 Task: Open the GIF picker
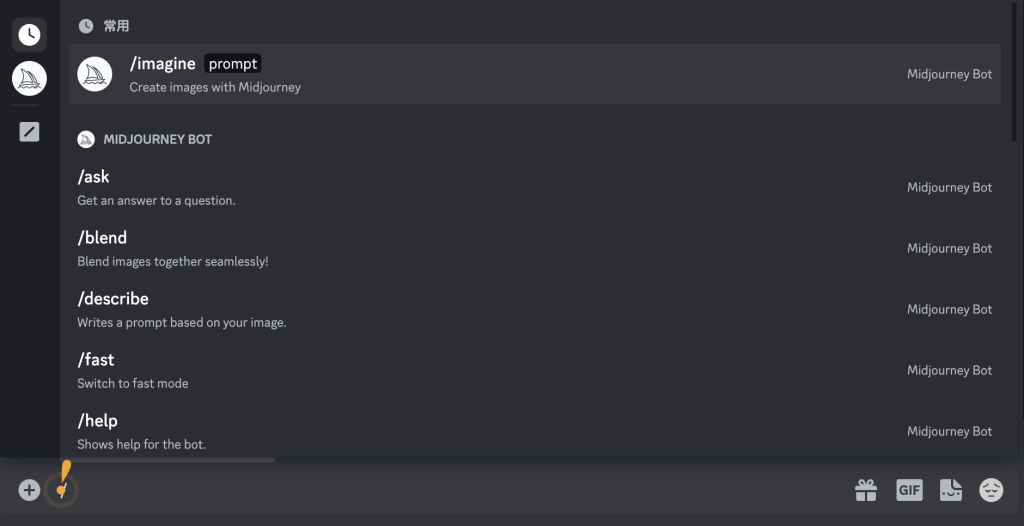point(909,490)
